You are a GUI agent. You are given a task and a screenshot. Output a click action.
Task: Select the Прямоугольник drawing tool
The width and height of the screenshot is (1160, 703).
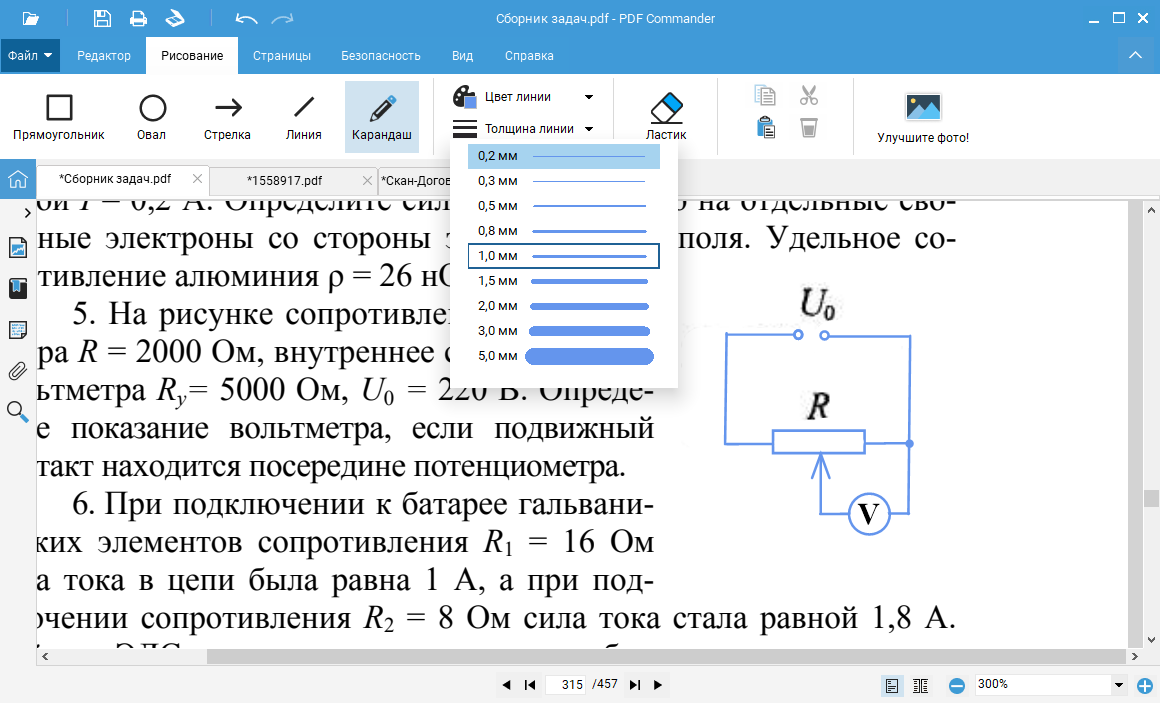coord(58,117)
